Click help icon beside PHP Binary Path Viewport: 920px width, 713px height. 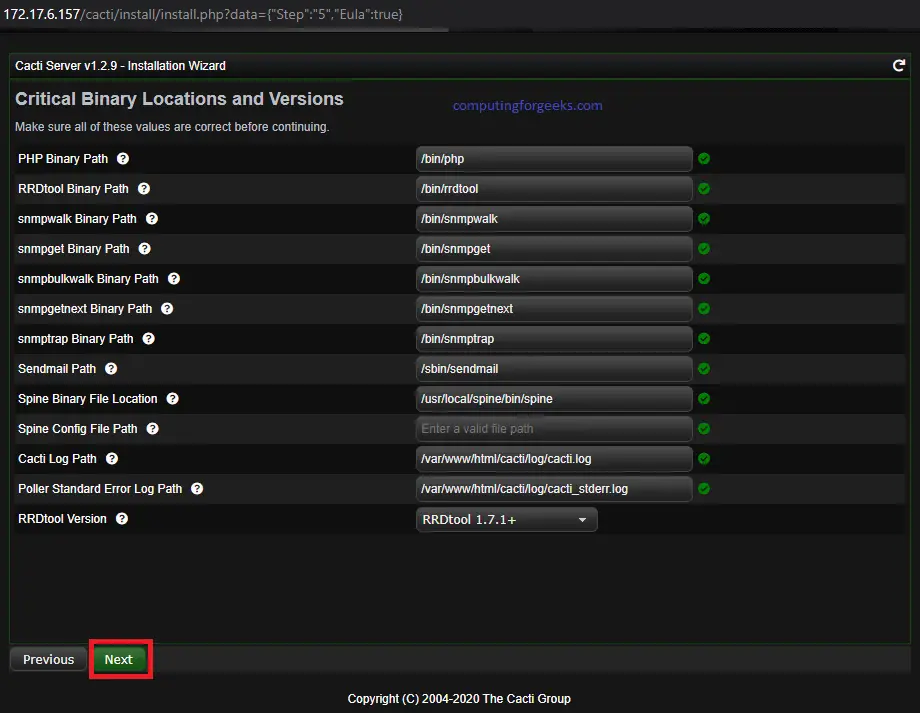(x=123, y=158)
